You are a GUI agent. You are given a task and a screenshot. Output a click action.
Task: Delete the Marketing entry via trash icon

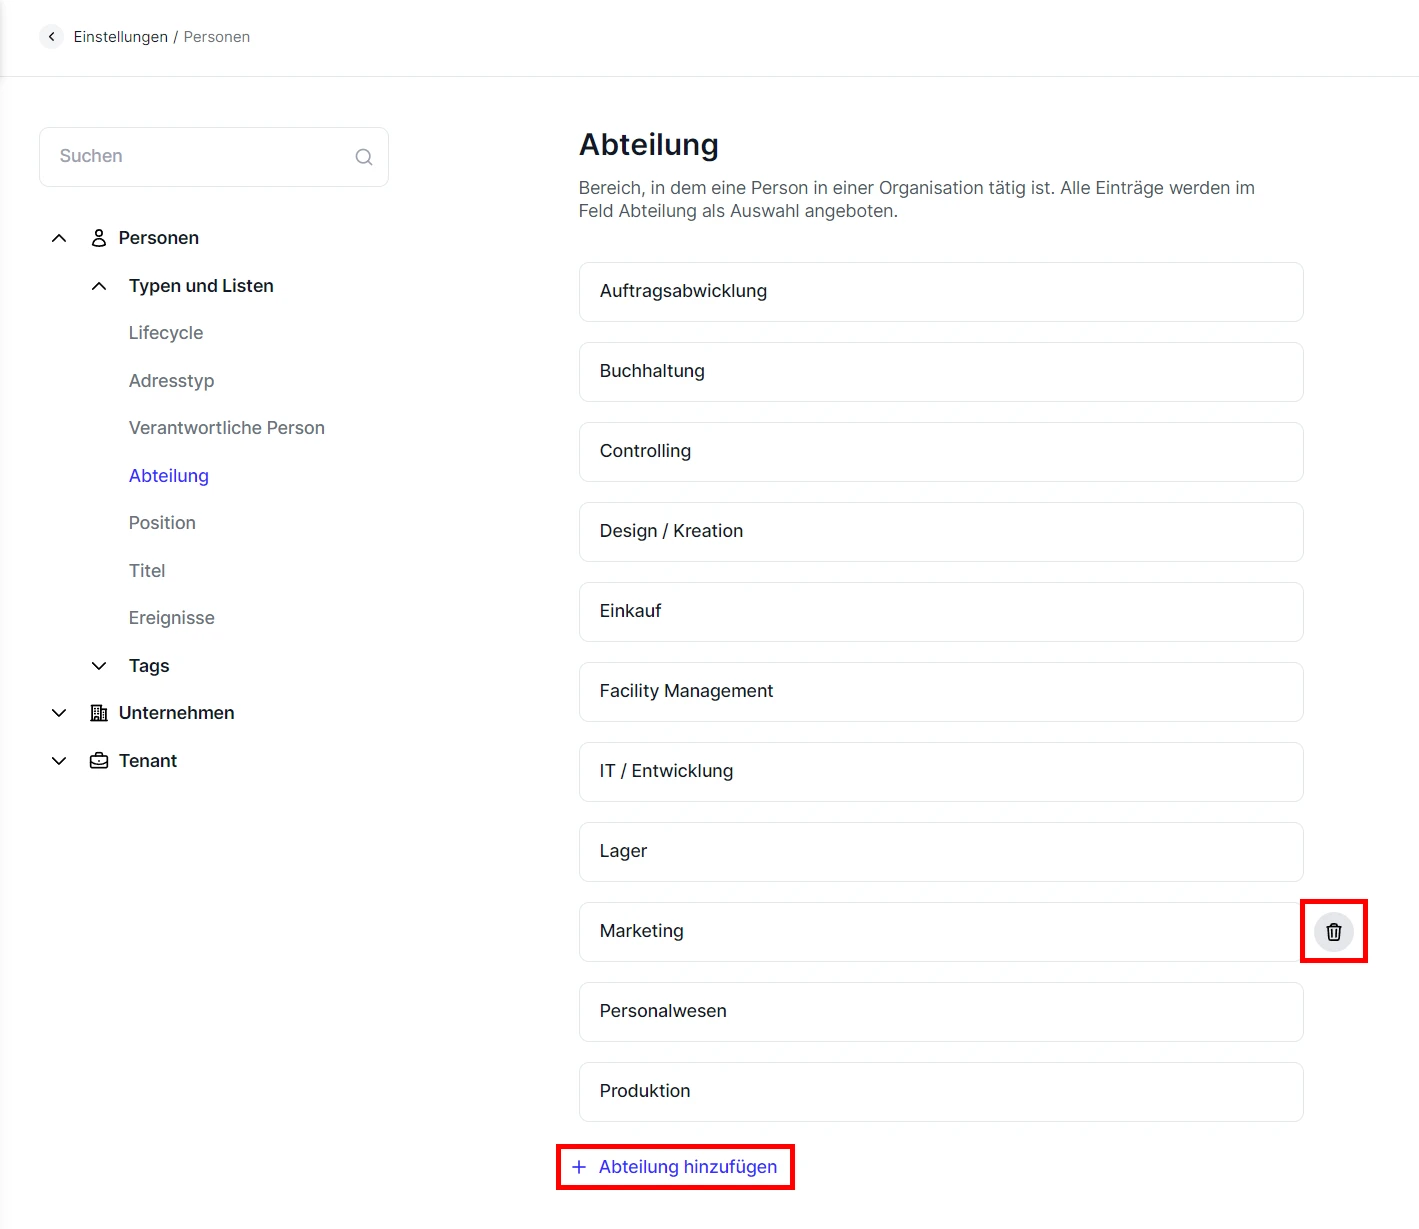[x=1333, y=932]
